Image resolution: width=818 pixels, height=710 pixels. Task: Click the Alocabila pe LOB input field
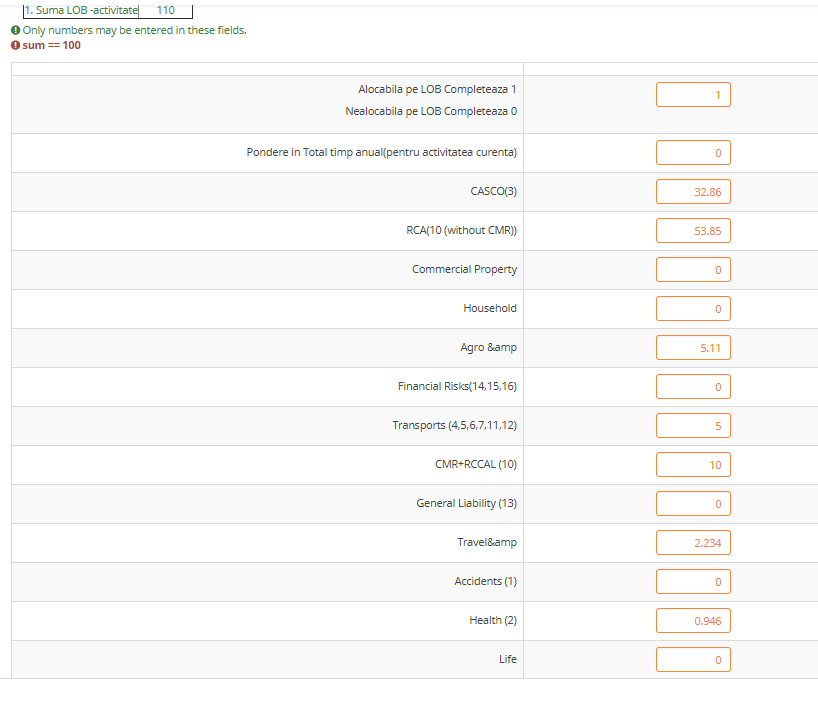pos(693,95)
